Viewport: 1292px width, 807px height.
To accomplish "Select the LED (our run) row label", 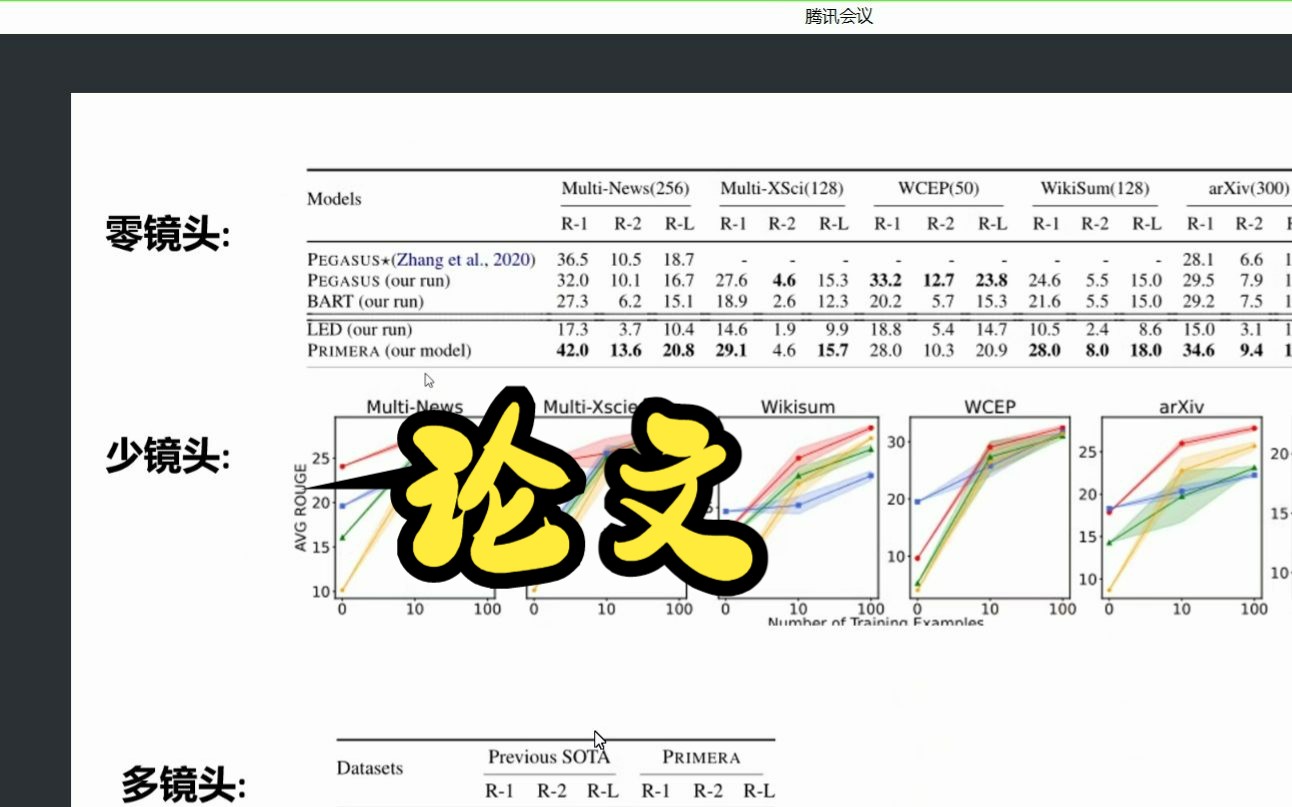I will [359, 329].
